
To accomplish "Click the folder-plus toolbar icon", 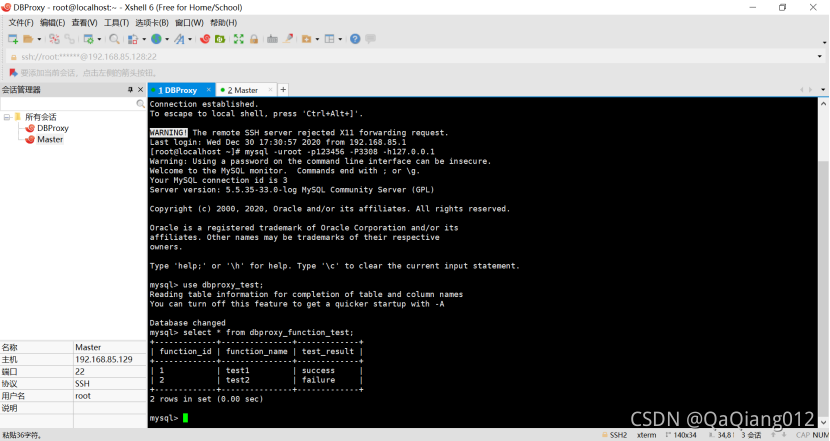I will coord(306,39).
